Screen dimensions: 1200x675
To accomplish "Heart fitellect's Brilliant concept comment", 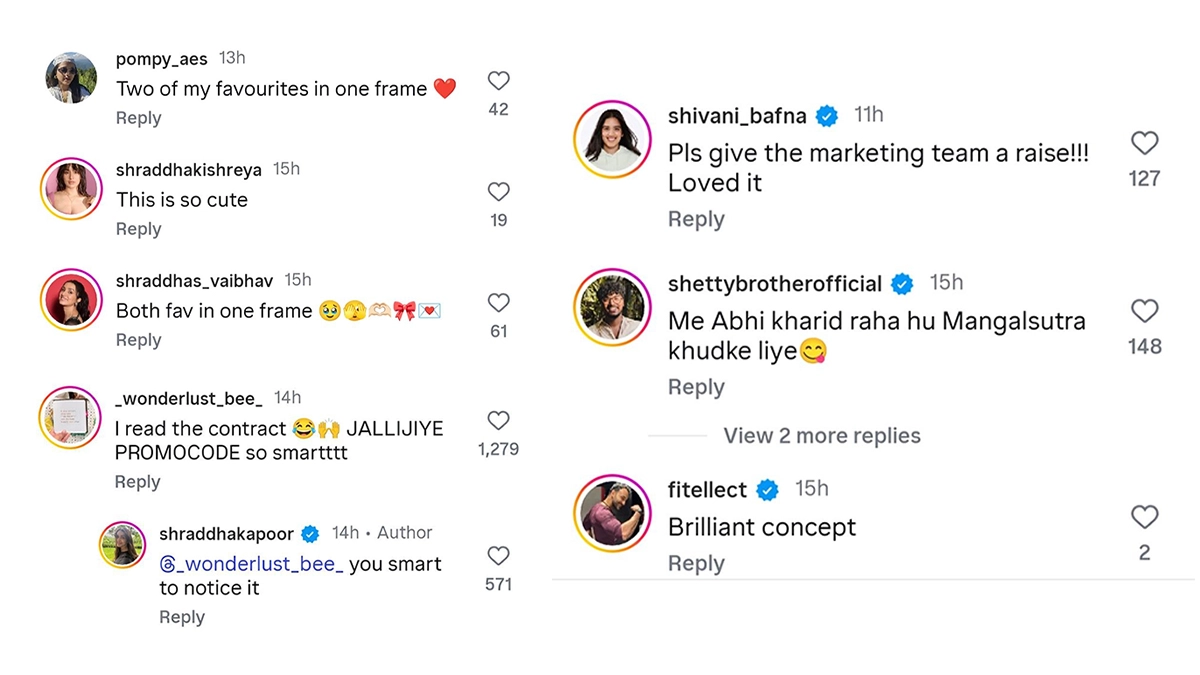I will coord(1144,518).
